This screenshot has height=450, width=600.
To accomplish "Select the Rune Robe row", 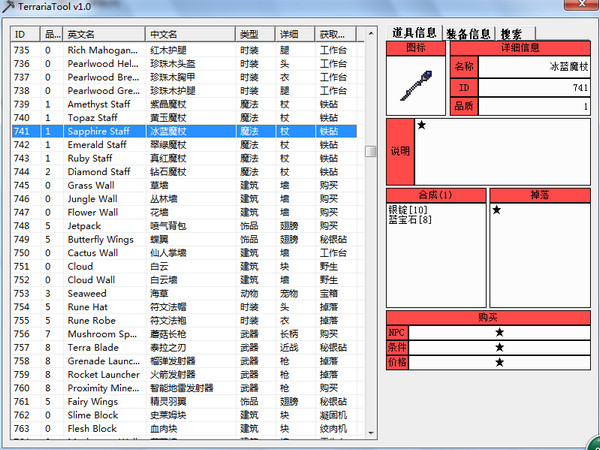I will tap(184, 321).
